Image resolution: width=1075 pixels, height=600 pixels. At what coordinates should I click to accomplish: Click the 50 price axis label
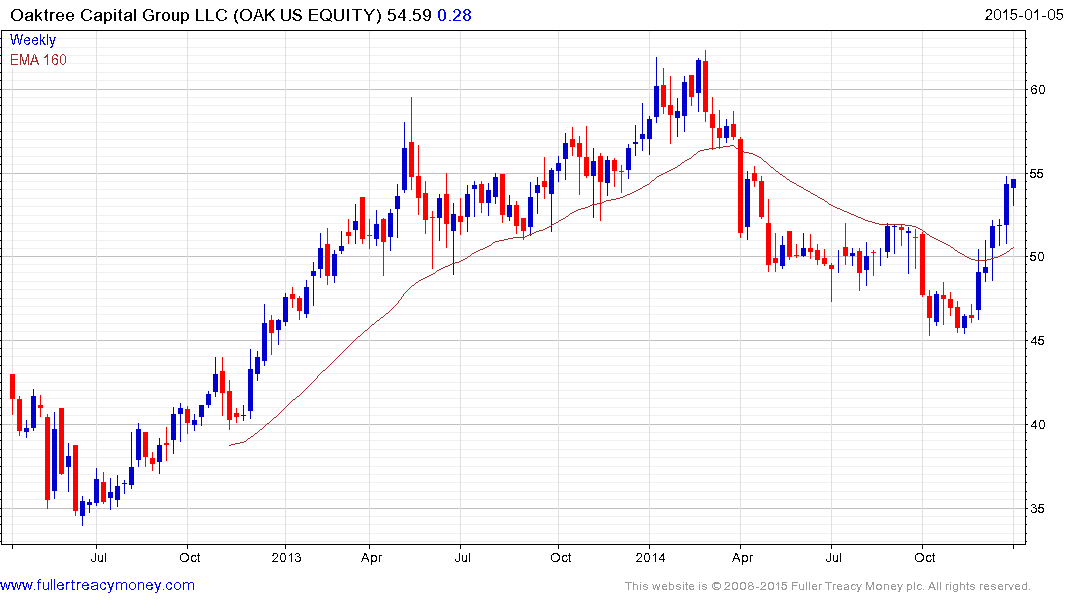tap(1037, 257)
